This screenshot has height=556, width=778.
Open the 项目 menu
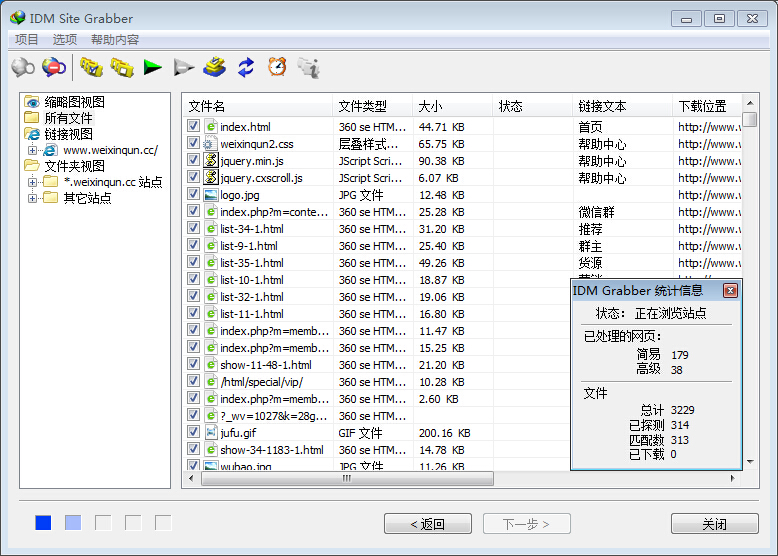coord(27,40)
